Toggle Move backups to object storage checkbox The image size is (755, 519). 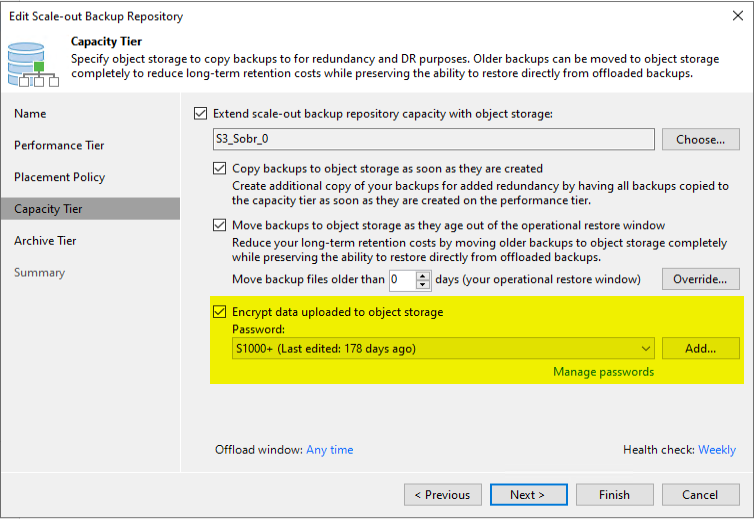[220, 225]
